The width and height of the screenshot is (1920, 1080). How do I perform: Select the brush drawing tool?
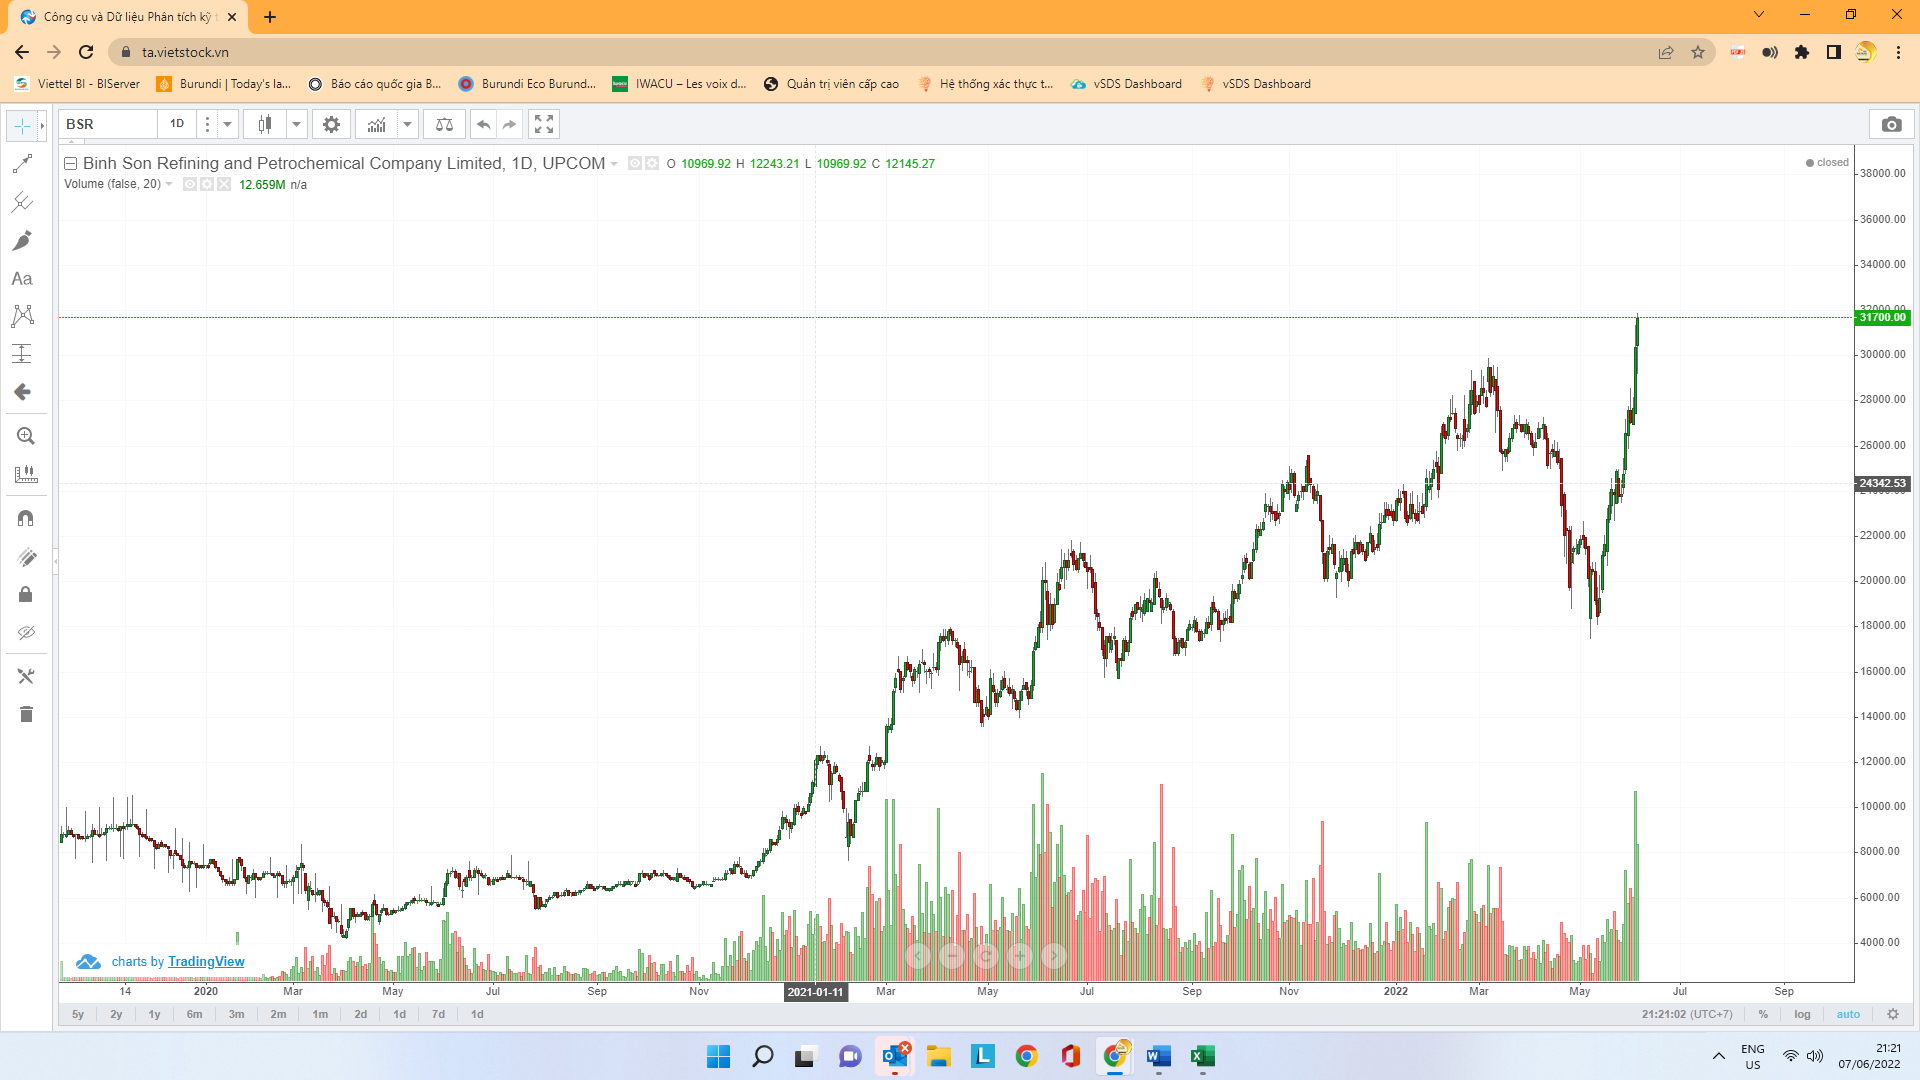tap(22, 240)
